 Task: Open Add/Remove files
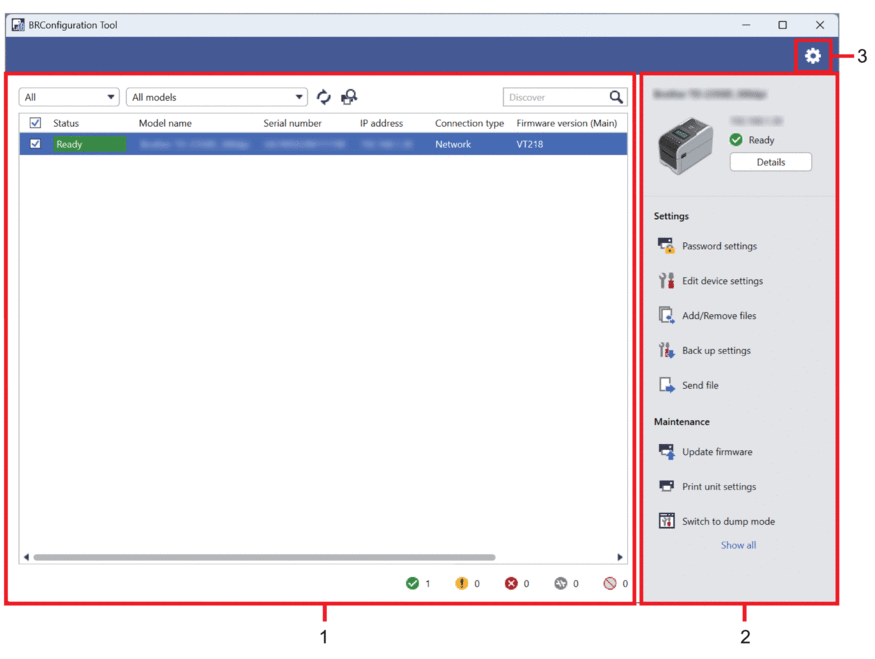[x=718, y=316]
